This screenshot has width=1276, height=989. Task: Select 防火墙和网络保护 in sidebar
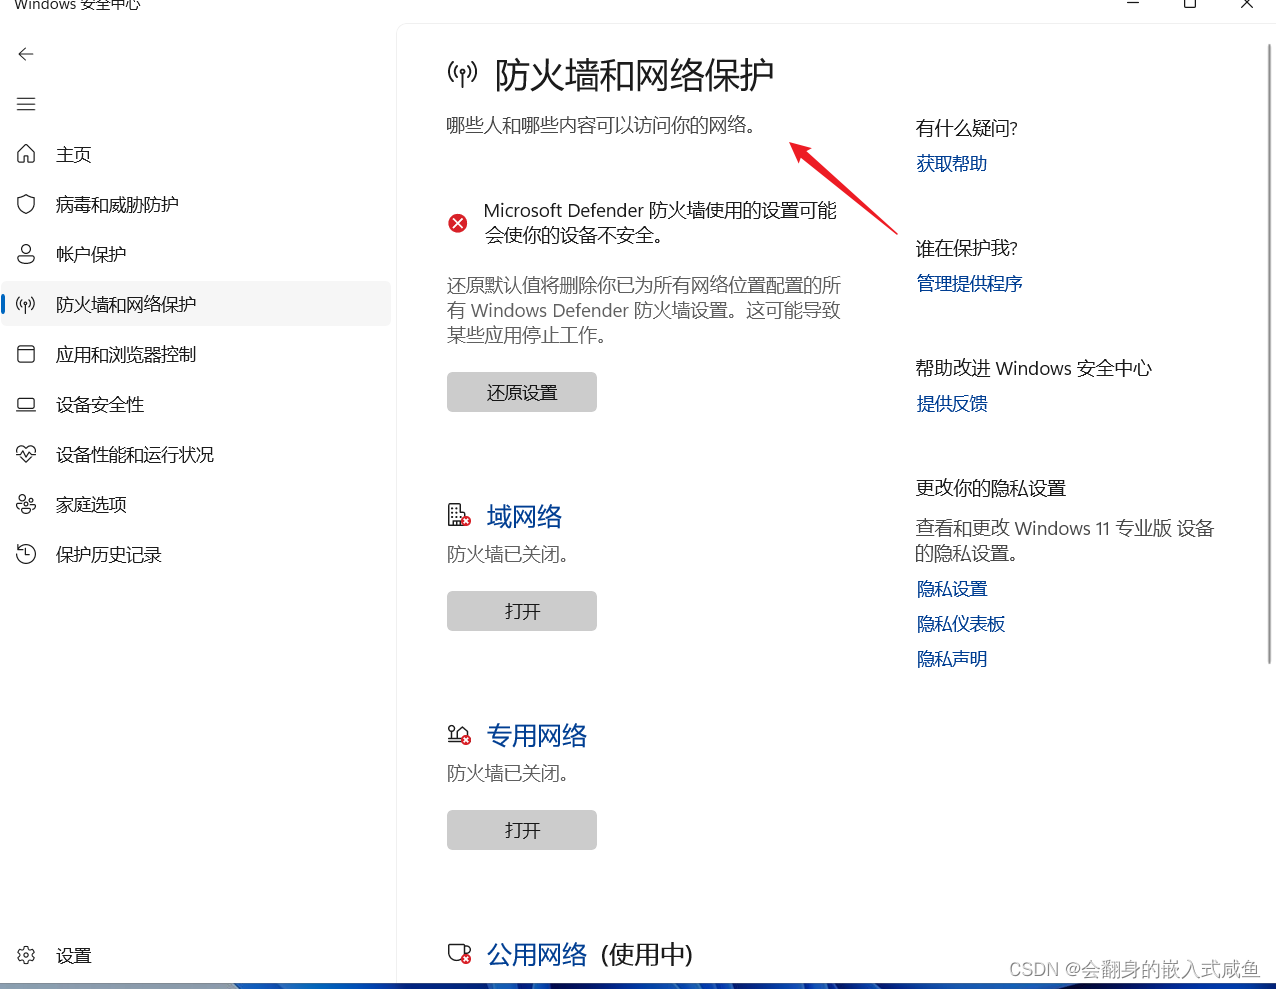[x=196, y=304]
